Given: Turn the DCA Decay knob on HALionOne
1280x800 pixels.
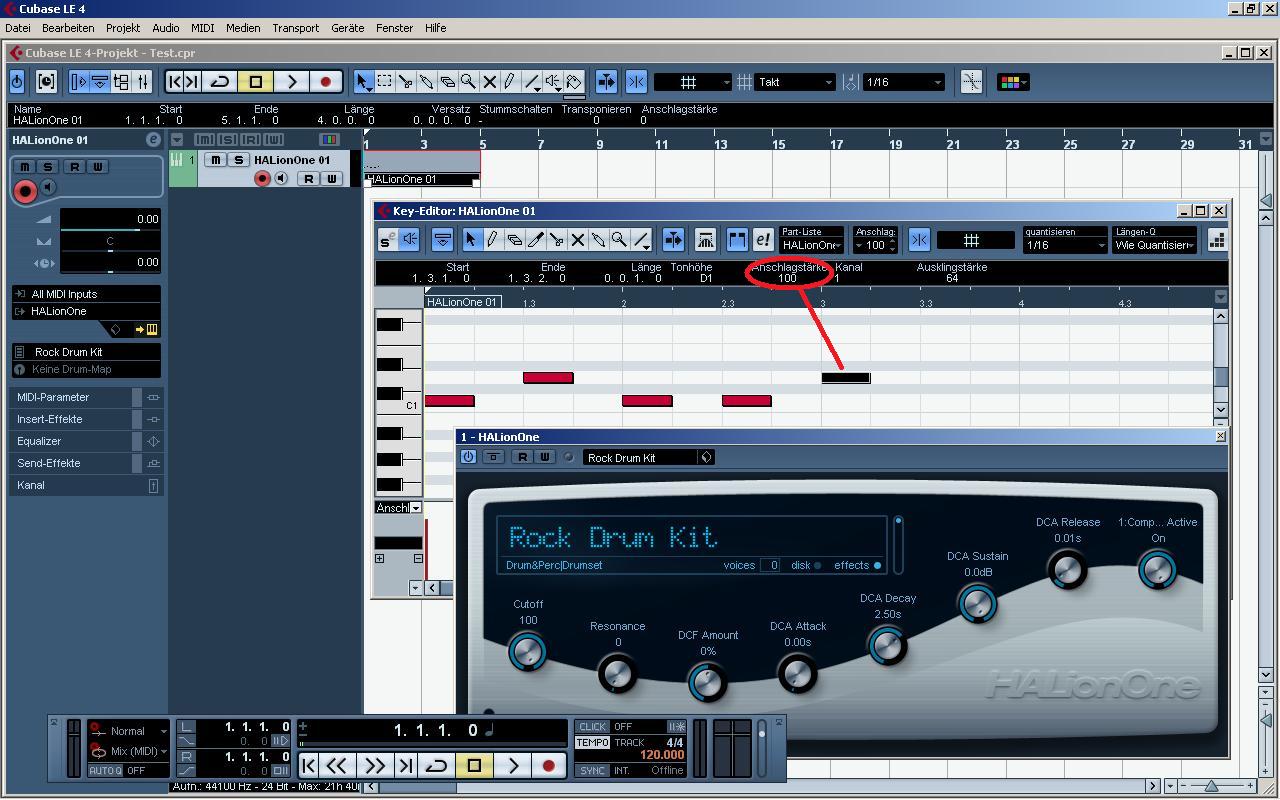Looking at the screenshot, I should click(x=887, y=646).
